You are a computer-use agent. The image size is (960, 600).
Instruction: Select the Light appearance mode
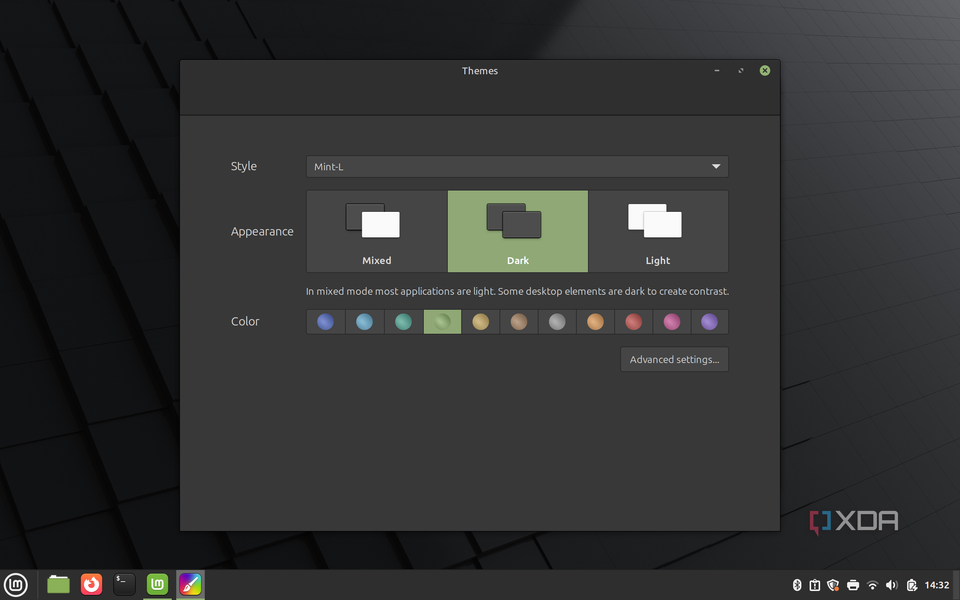coord(658,231)
